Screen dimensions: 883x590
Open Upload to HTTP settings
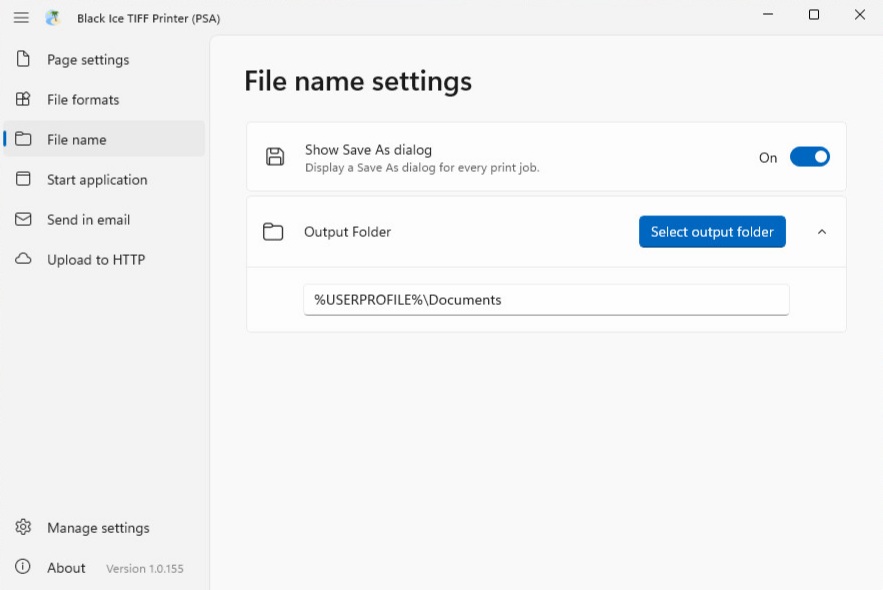click(104, 260)
